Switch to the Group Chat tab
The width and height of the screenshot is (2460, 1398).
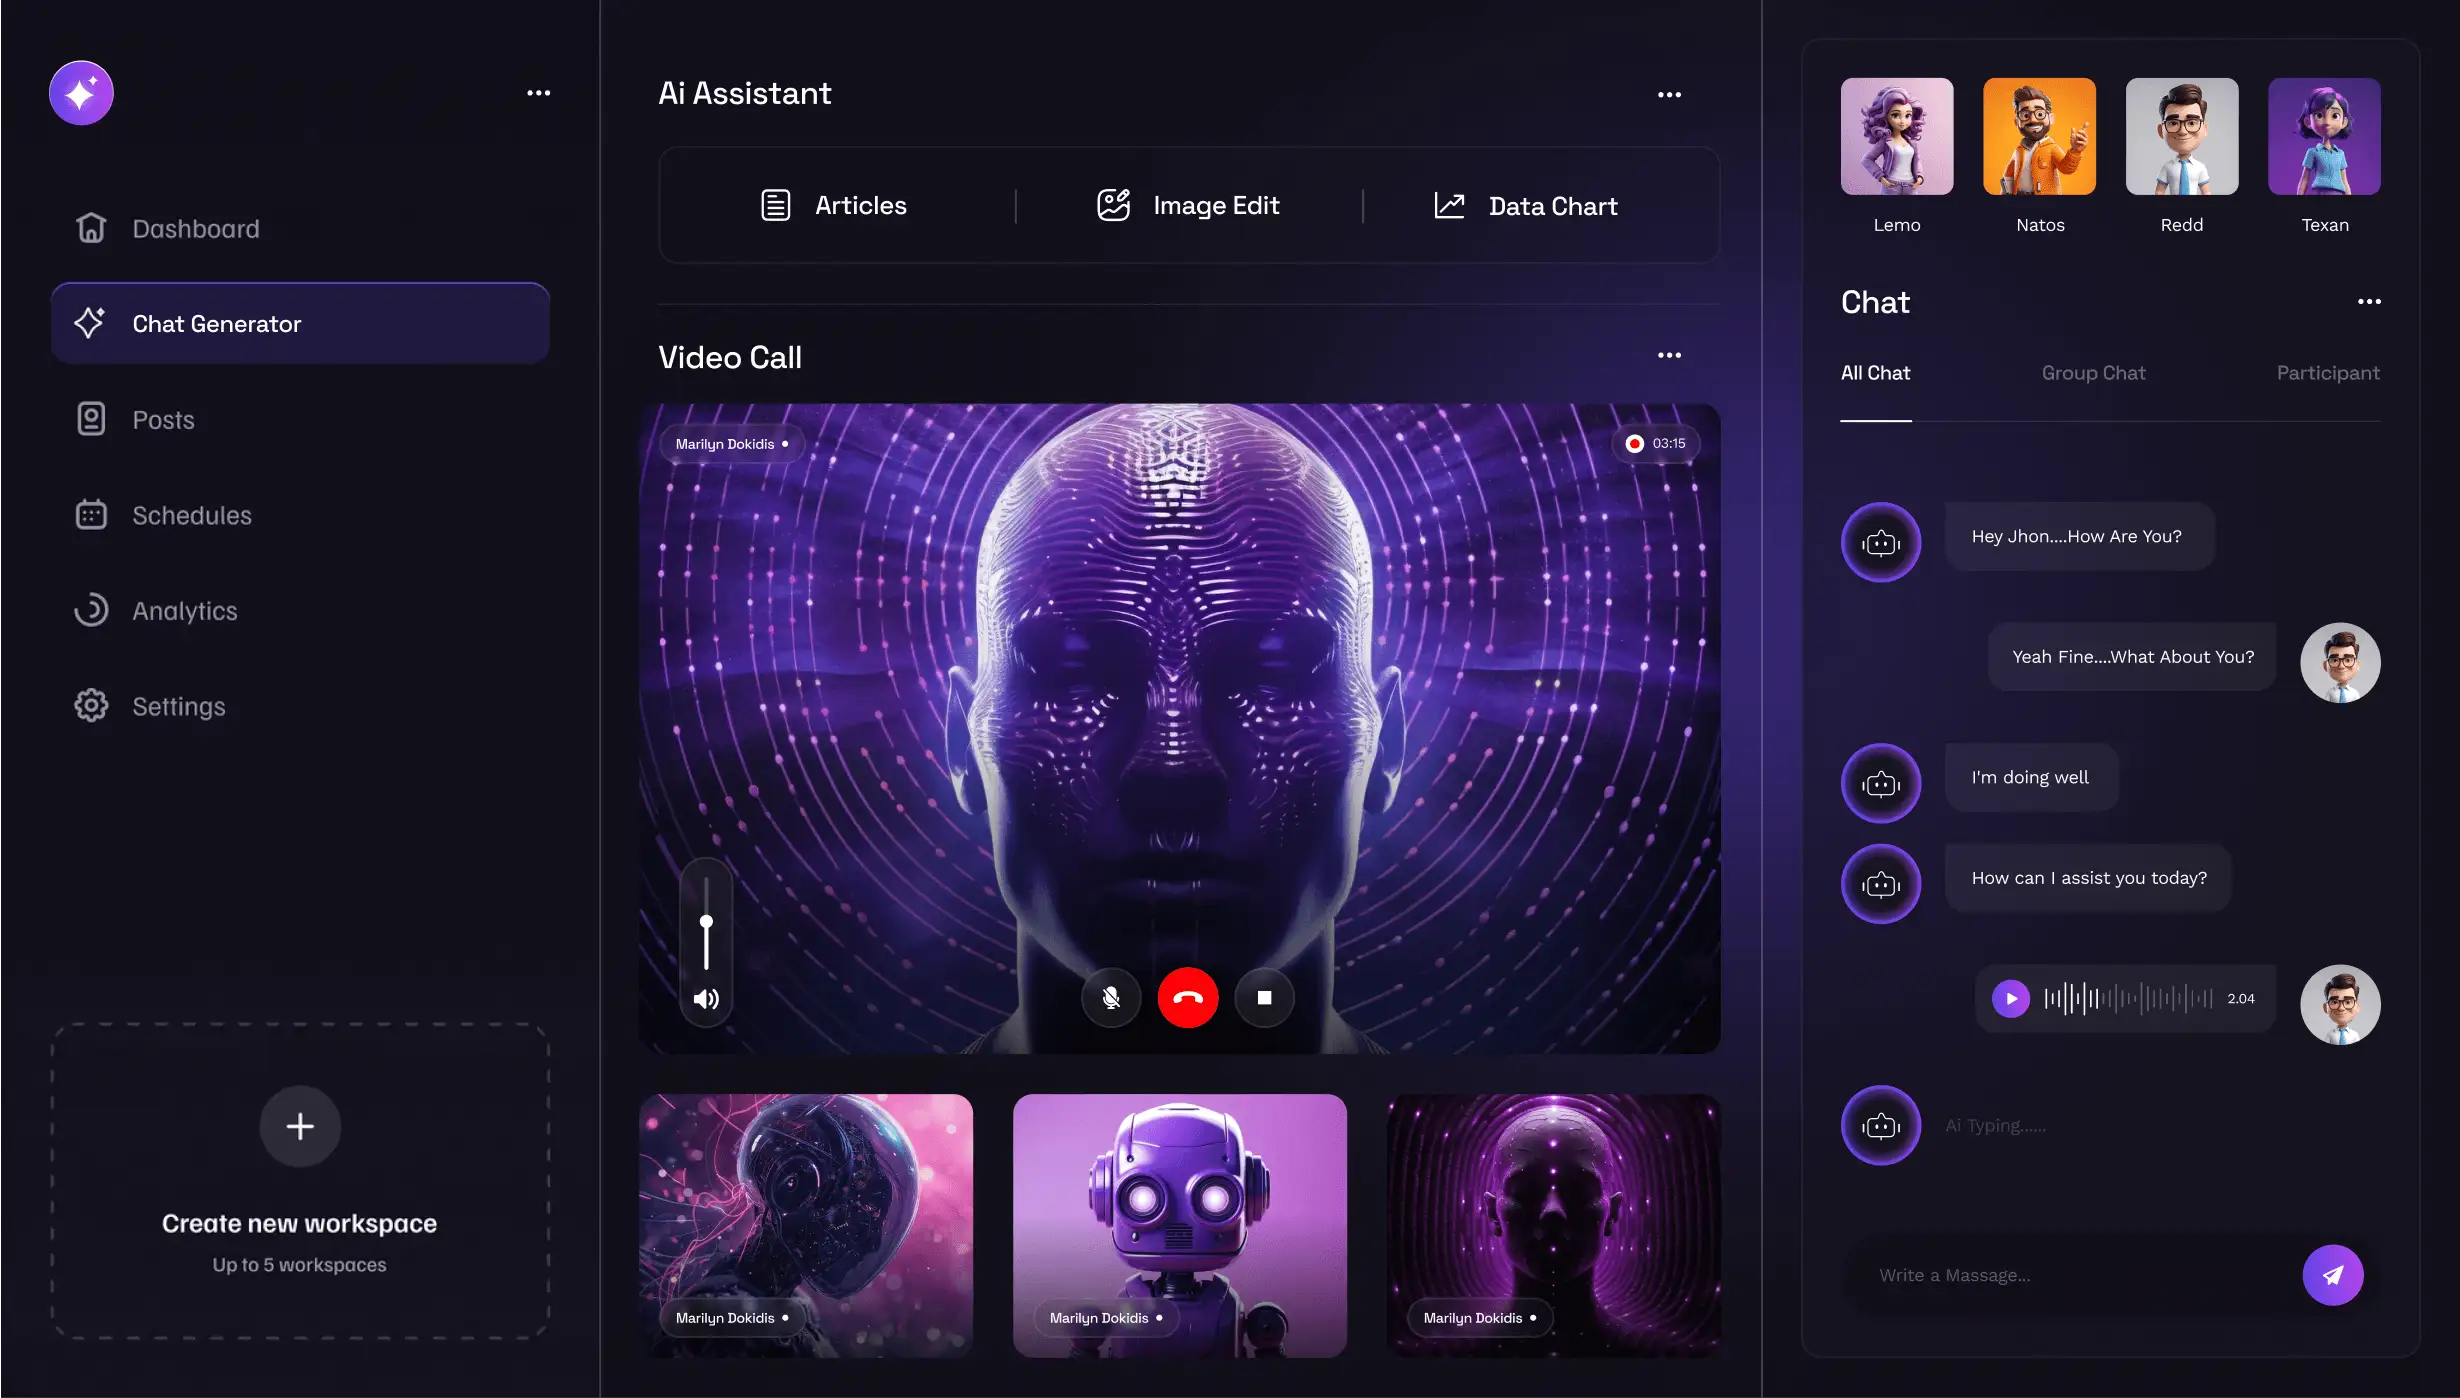click(x=2093, y=373)
